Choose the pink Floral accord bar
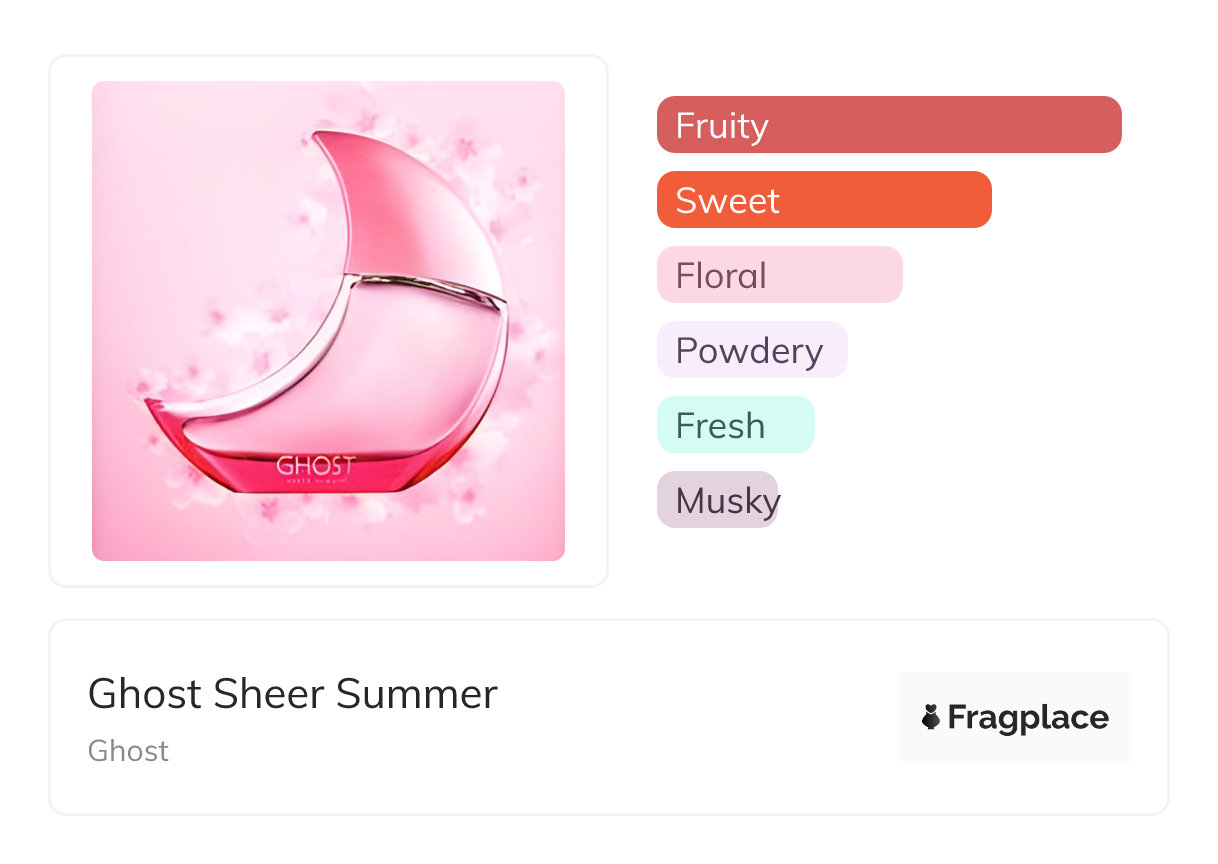The width and height of the screenshot is (1218, 864). [x=779, y=275]
